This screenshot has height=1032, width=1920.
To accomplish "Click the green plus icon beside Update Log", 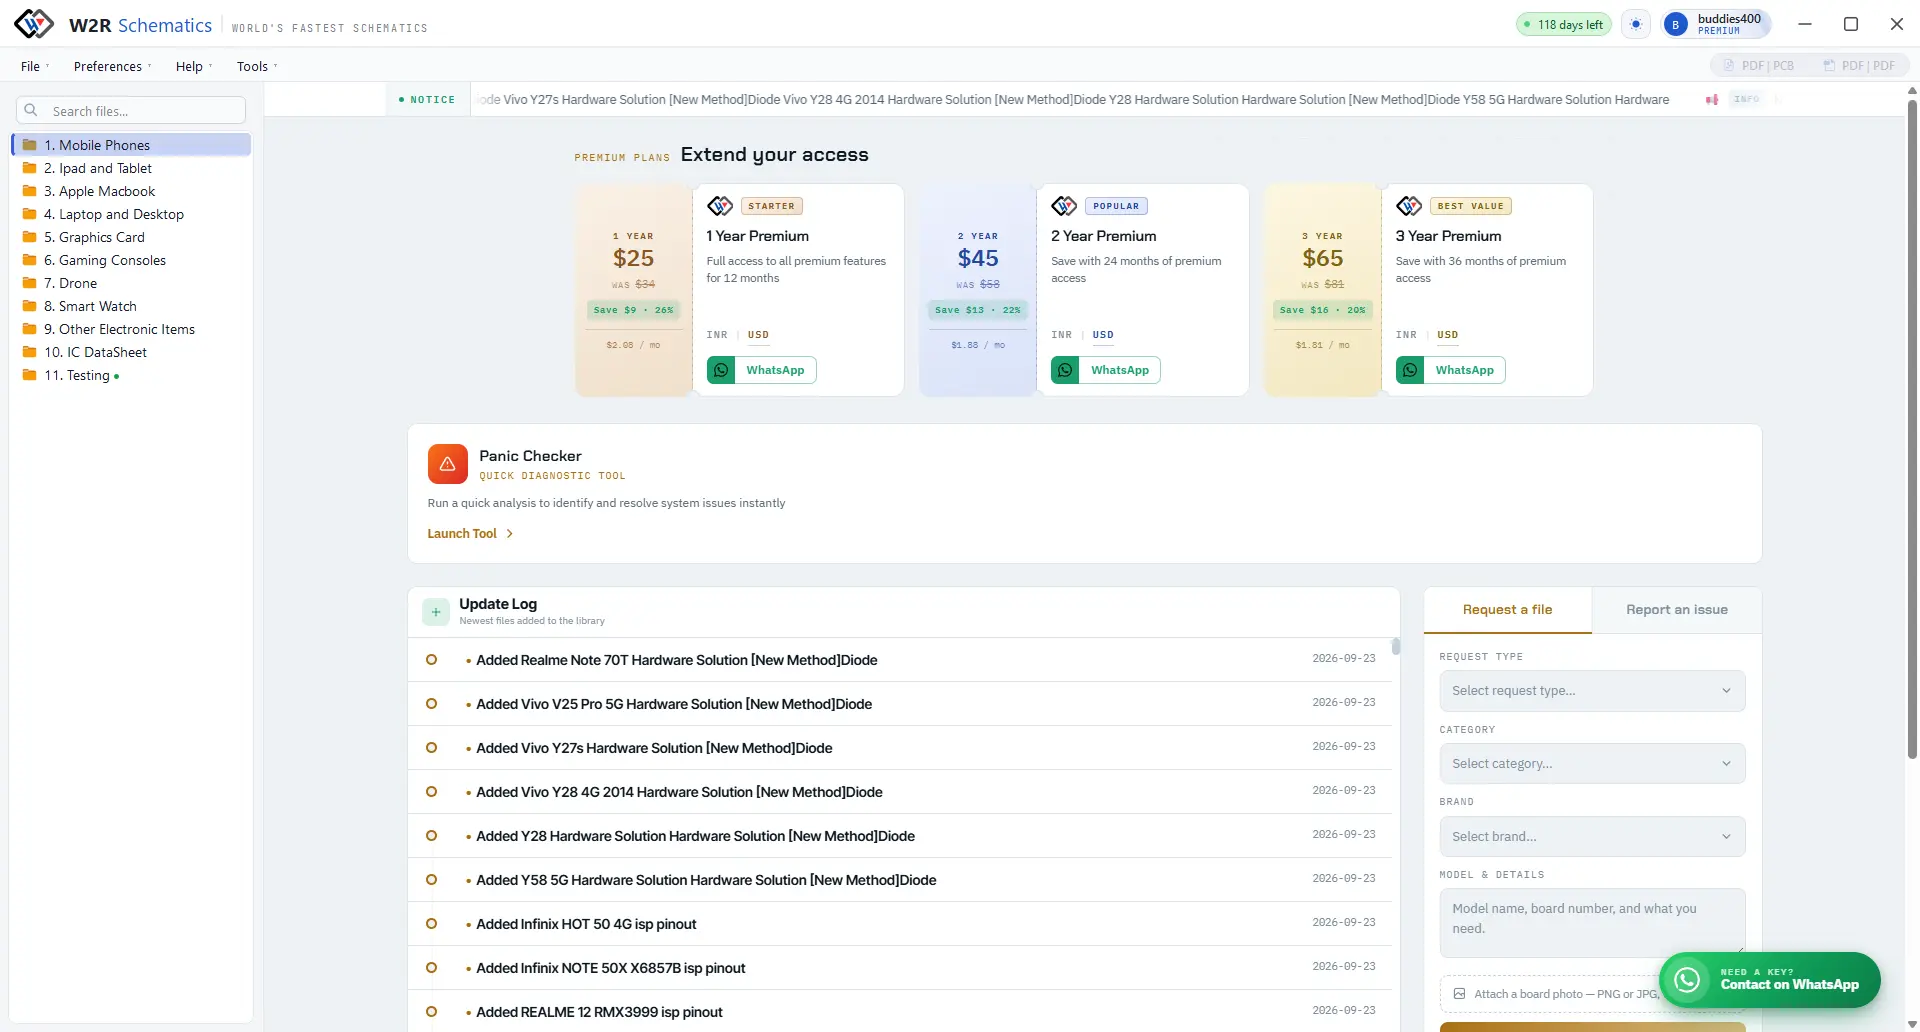I will click(x=436, y=611).
